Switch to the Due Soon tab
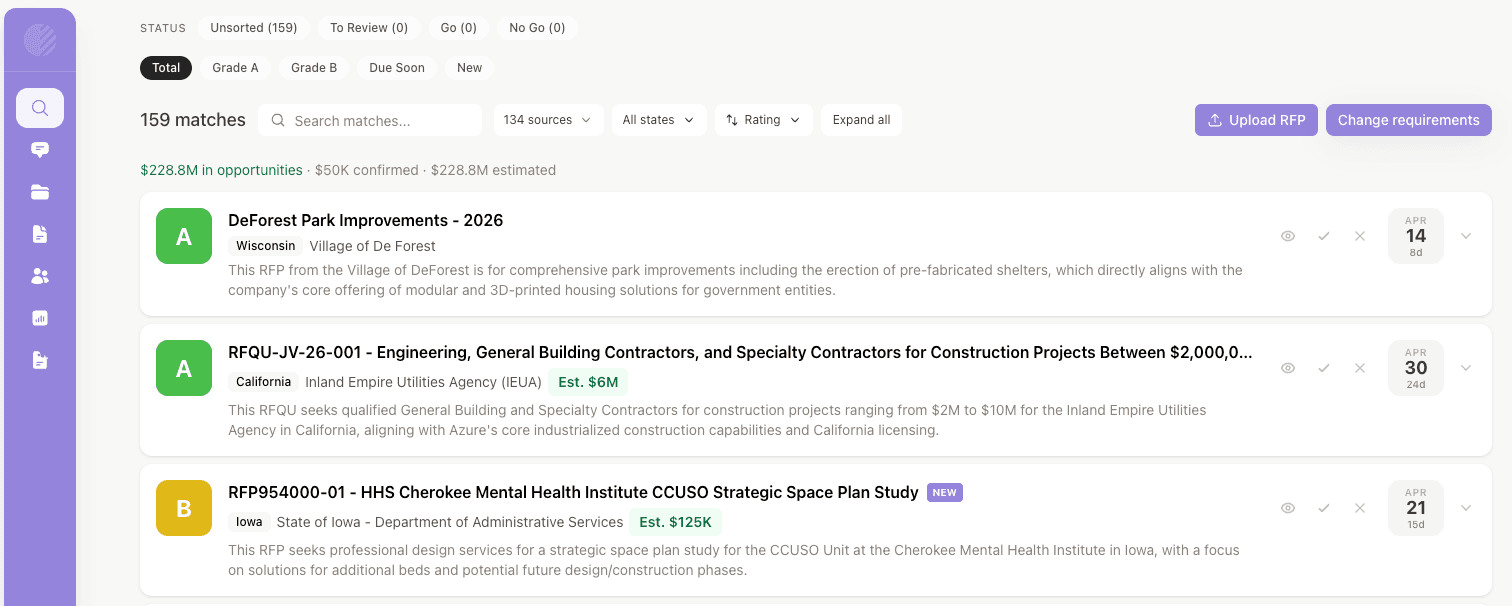The width and height of the screenshot is (1512, 606). click(397, 68)
